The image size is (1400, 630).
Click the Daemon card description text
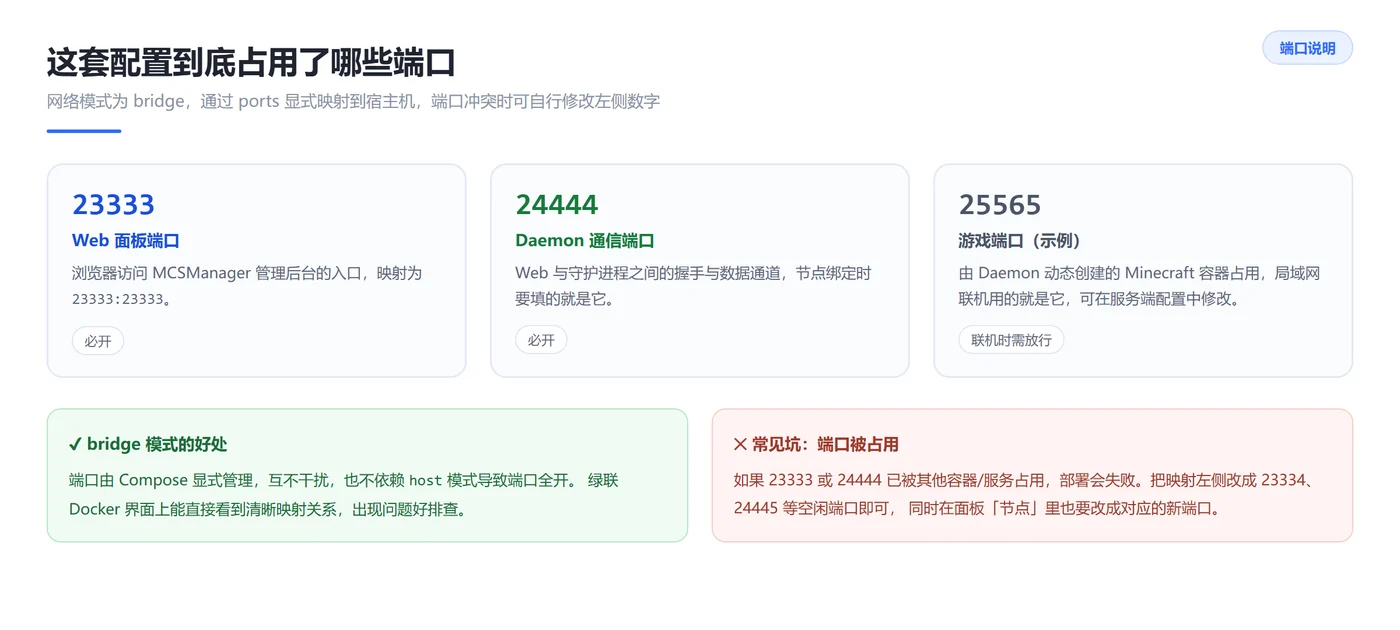[x=693, y=286]
